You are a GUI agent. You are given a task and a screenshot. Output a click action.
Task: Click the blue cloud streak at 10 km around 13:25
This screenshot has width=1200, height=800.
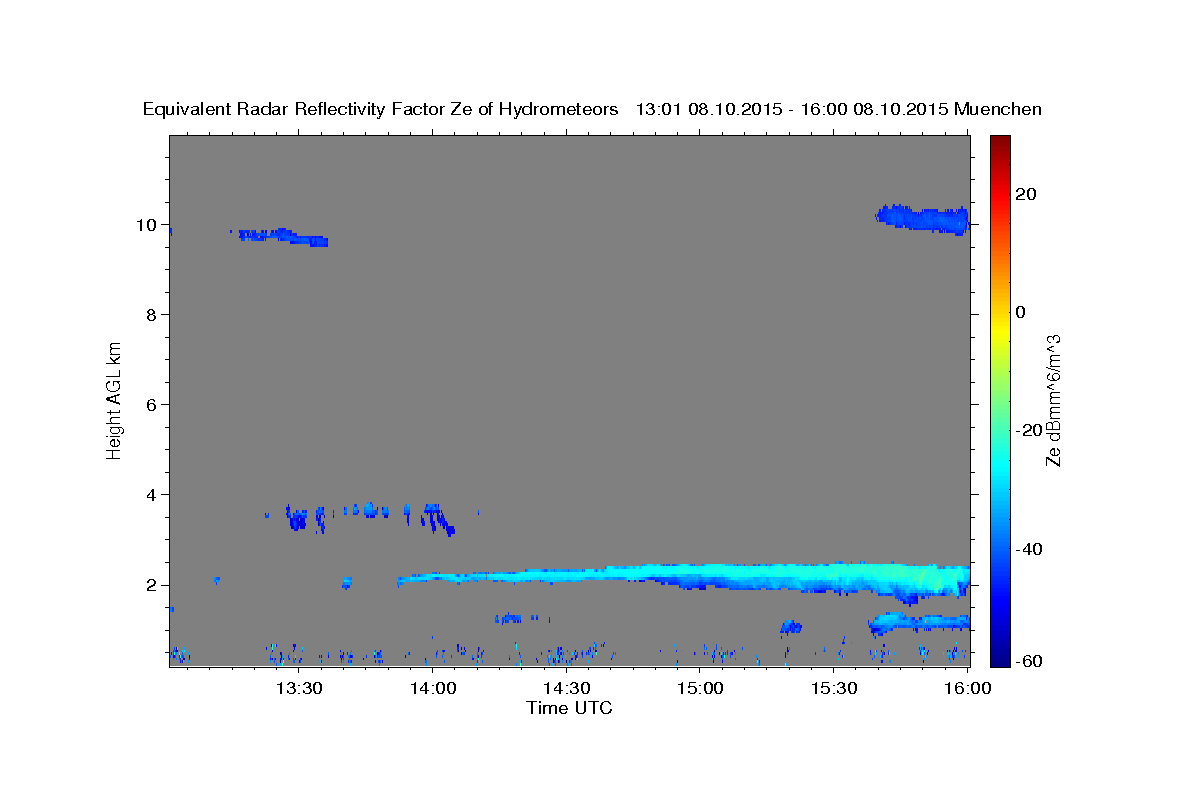point(283,237)
